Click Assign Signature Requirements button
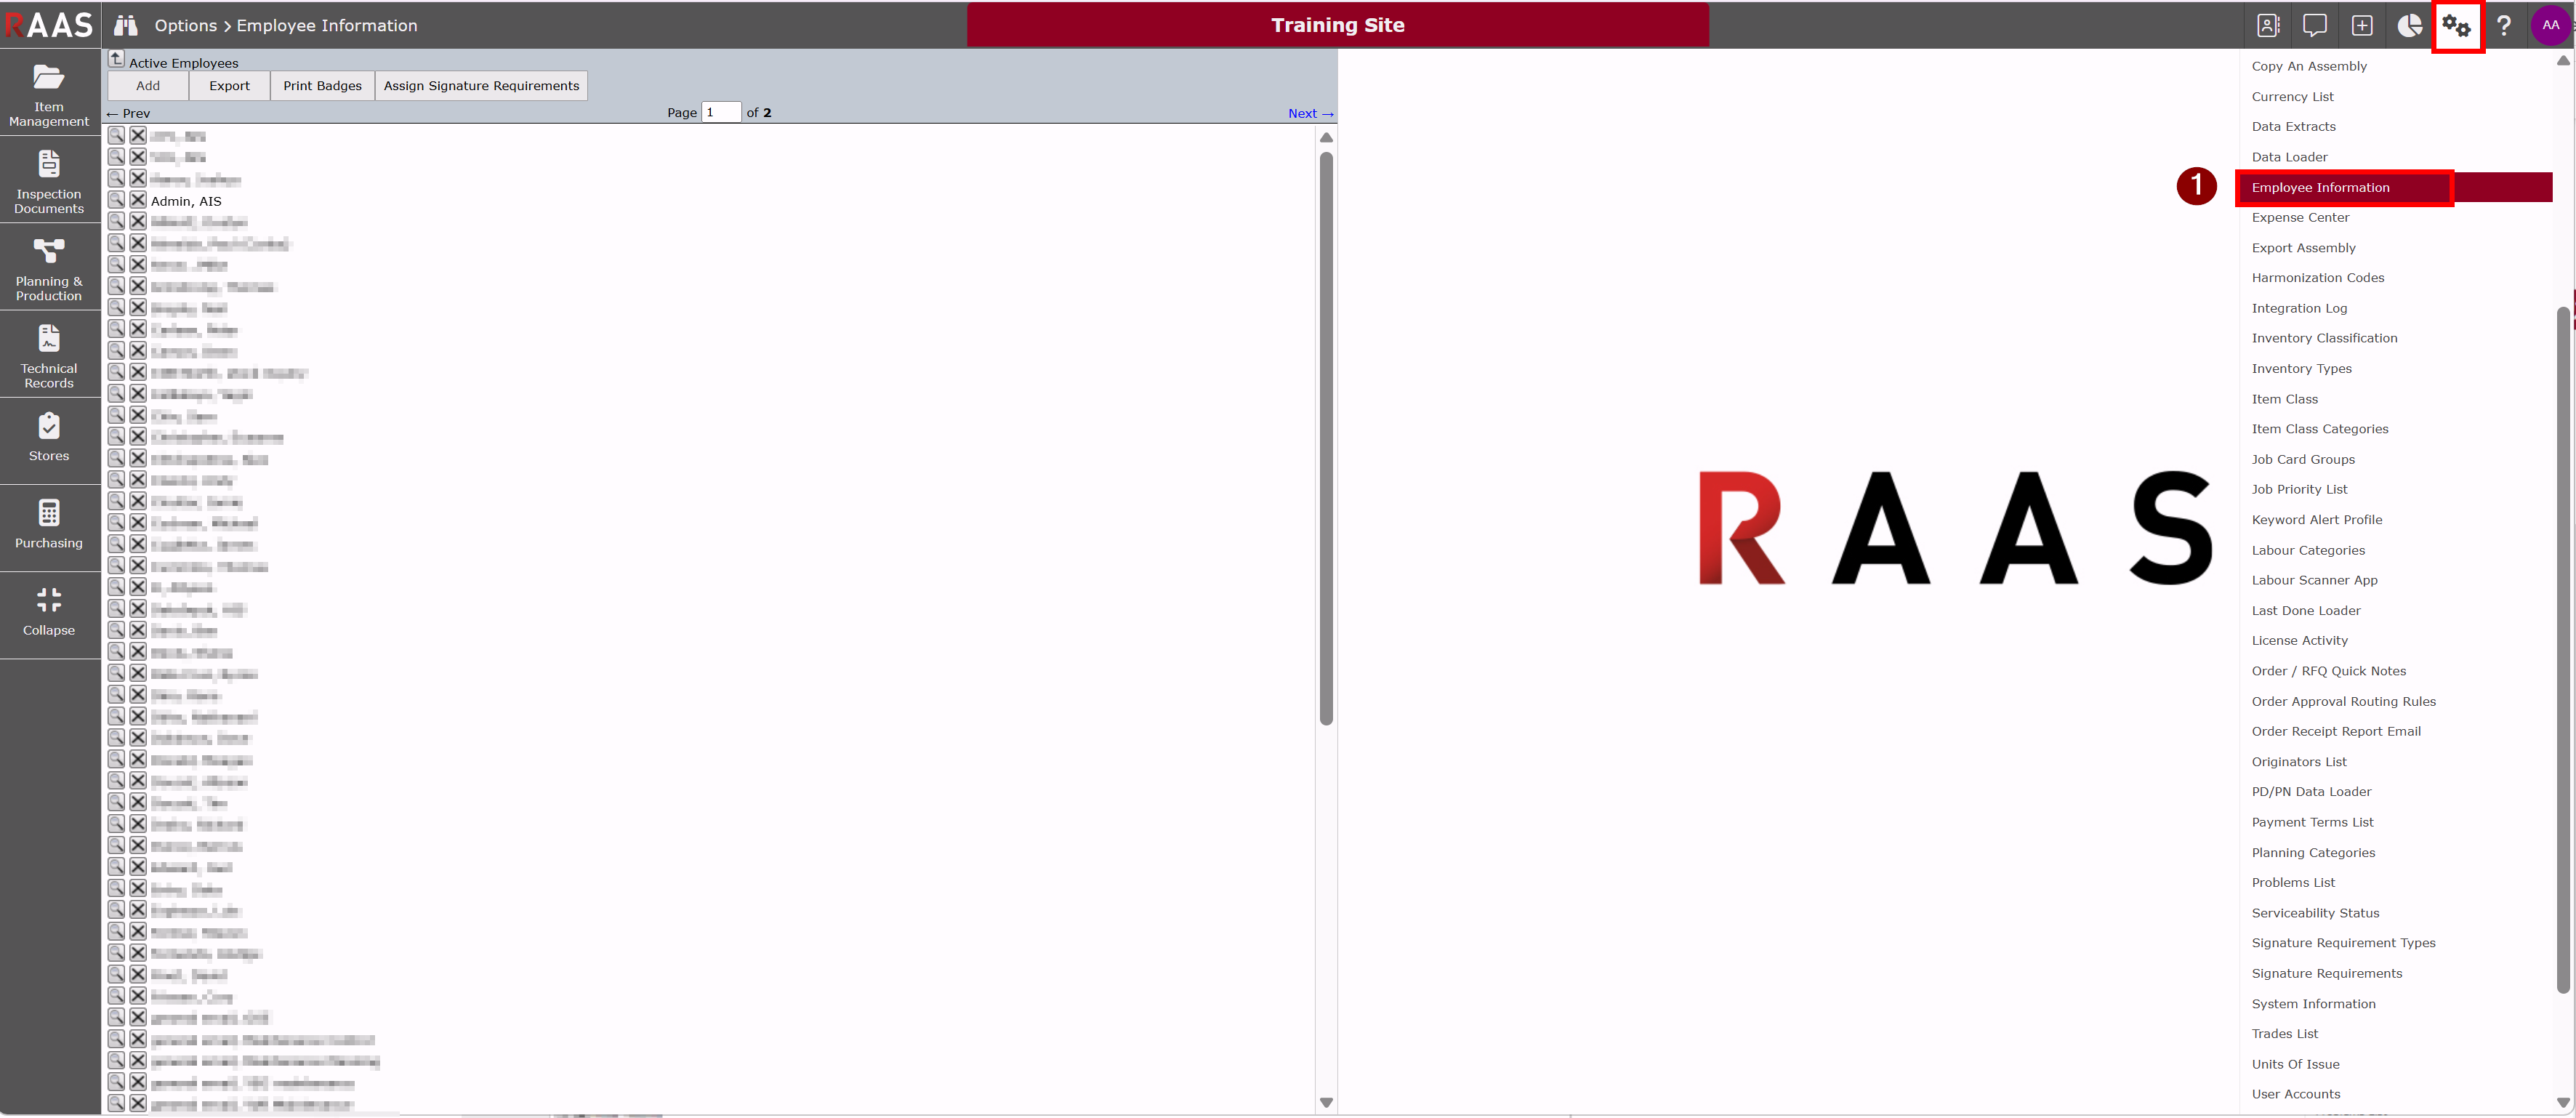The image size is (2576, 1118). 481,86
